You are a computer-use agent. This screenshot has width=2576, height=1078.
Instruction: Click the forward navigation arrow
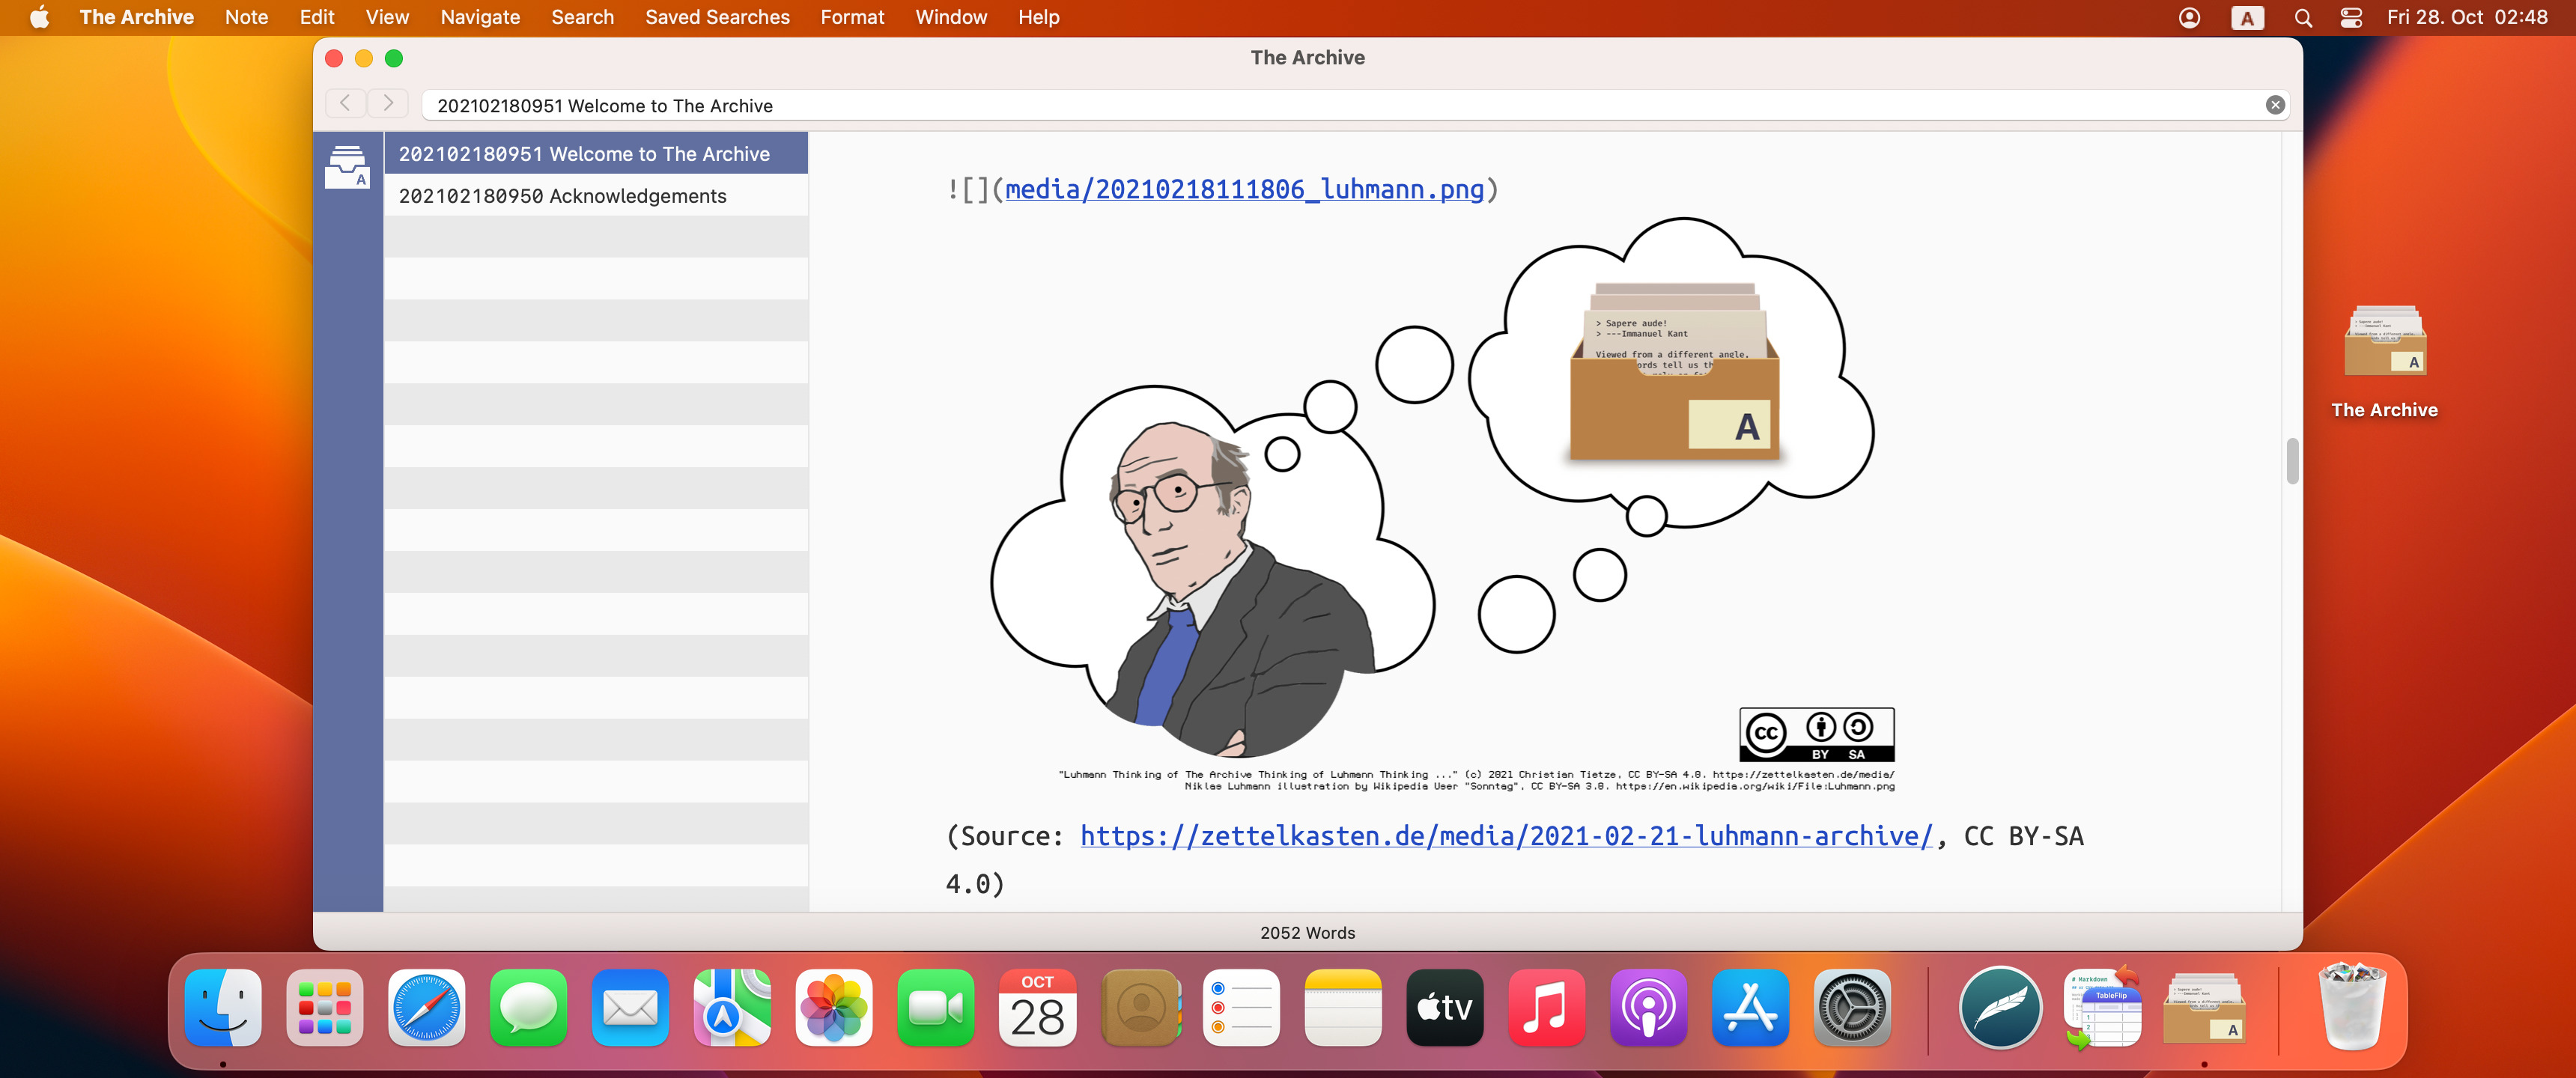tap(388, 103)
